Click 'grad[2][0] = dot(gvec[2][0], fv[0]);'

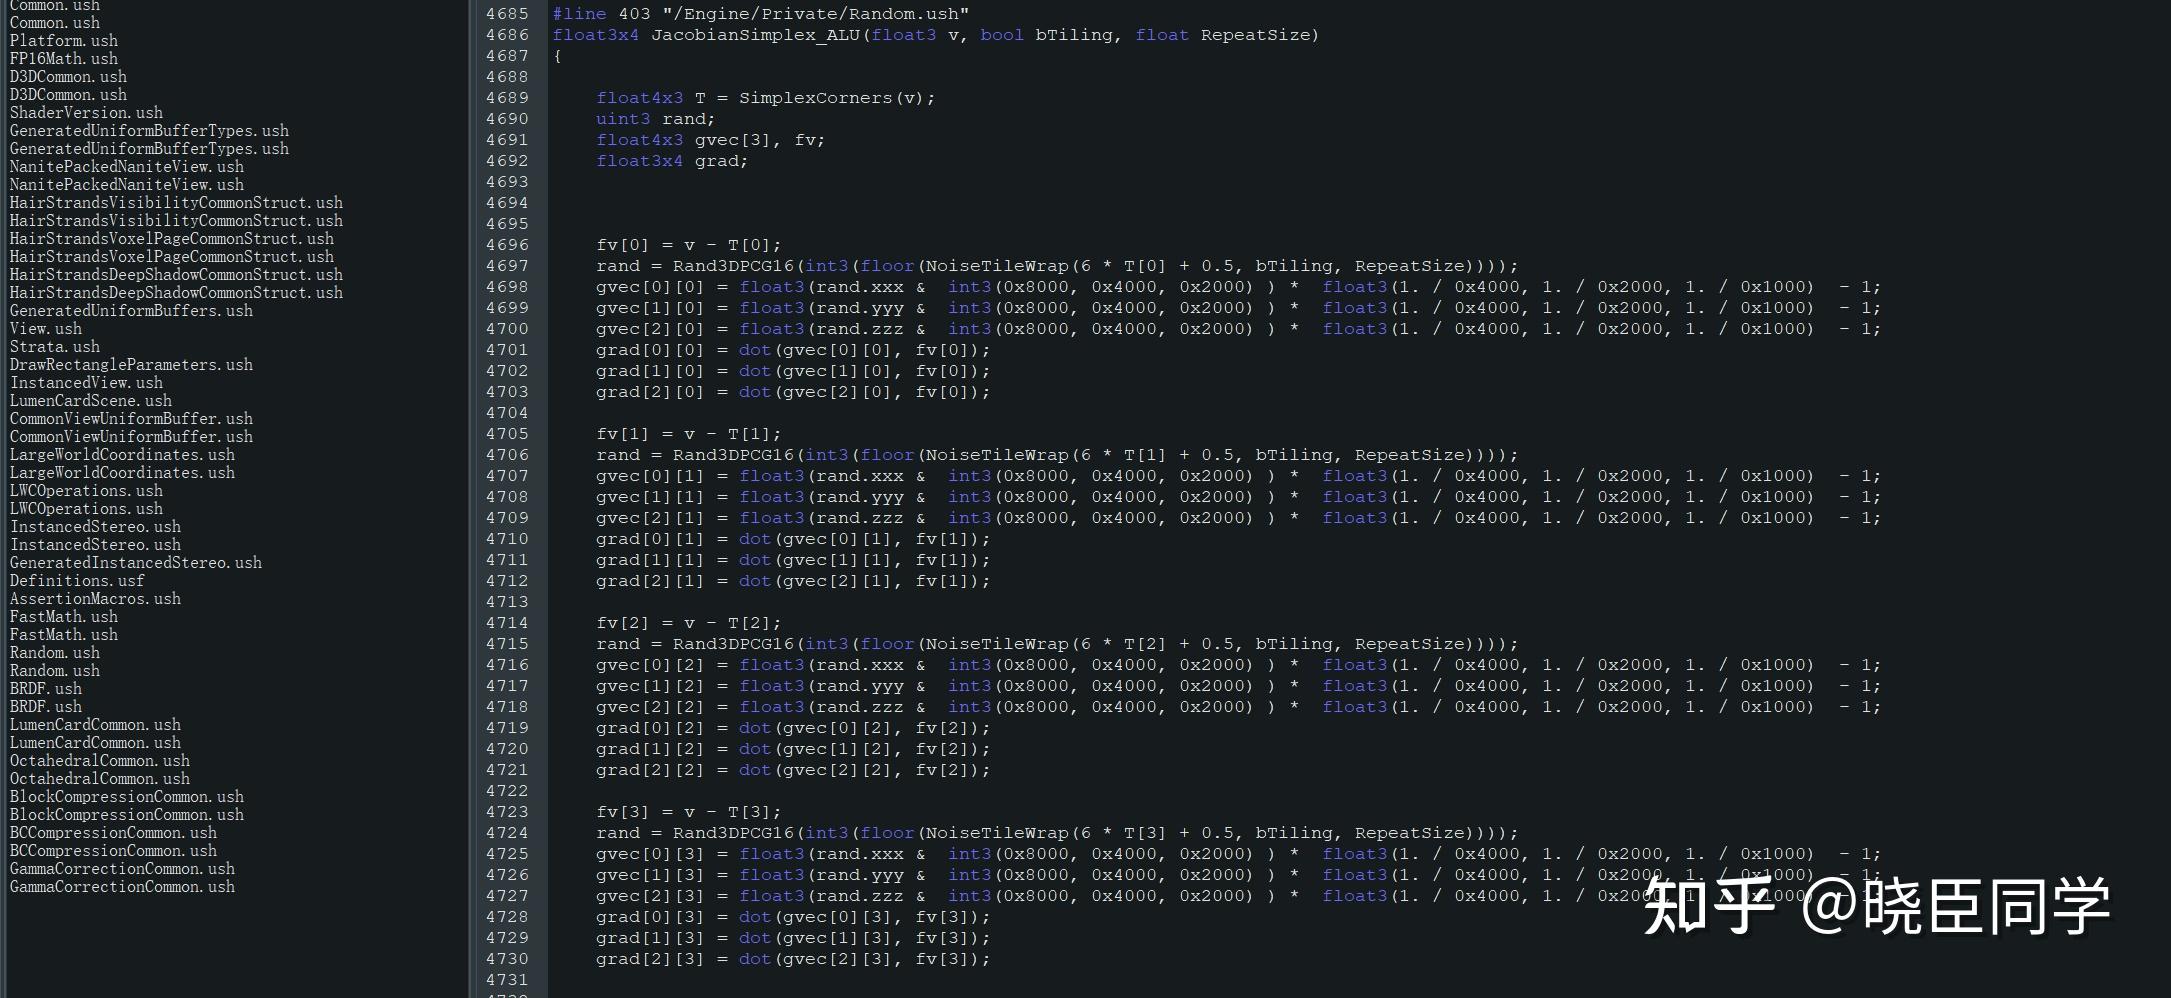[x=794, y=392]
